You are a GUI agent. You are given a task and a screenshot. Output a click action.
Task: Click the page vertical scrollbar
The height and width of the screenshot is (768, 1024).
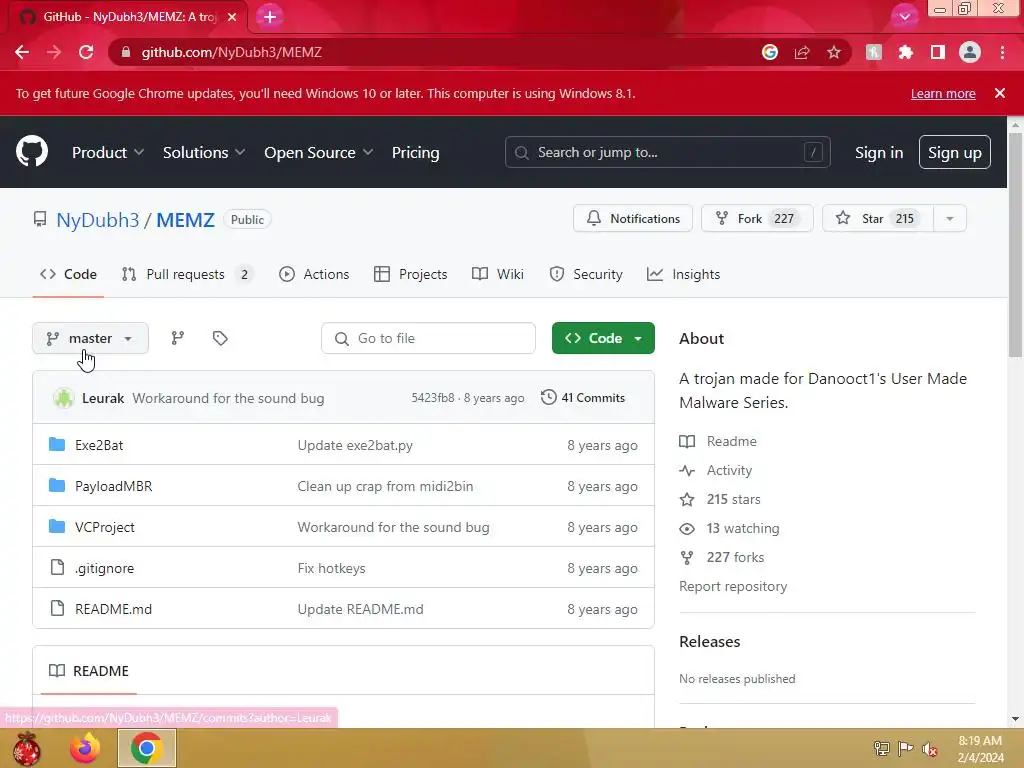click(1016, 245)
